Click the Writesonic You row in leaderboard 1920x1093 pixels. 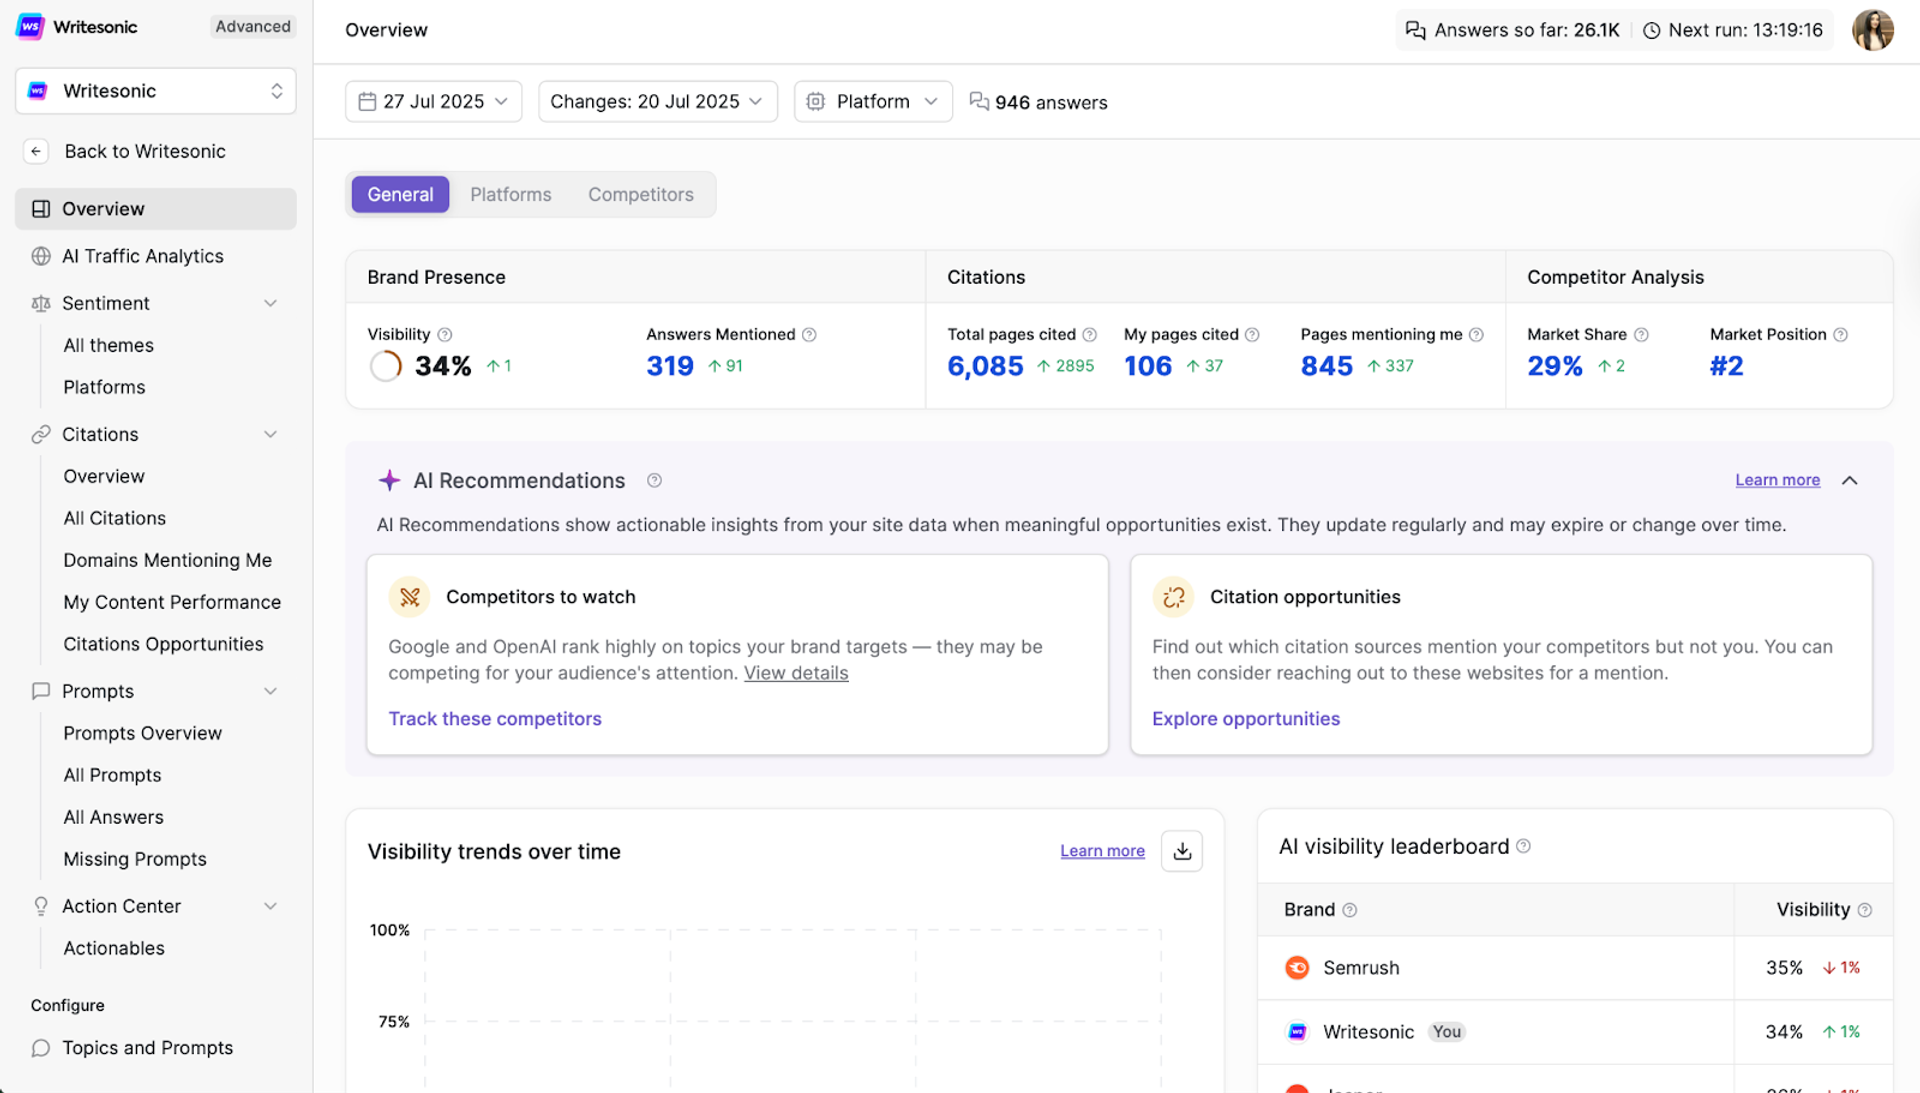[1575, 1032]
